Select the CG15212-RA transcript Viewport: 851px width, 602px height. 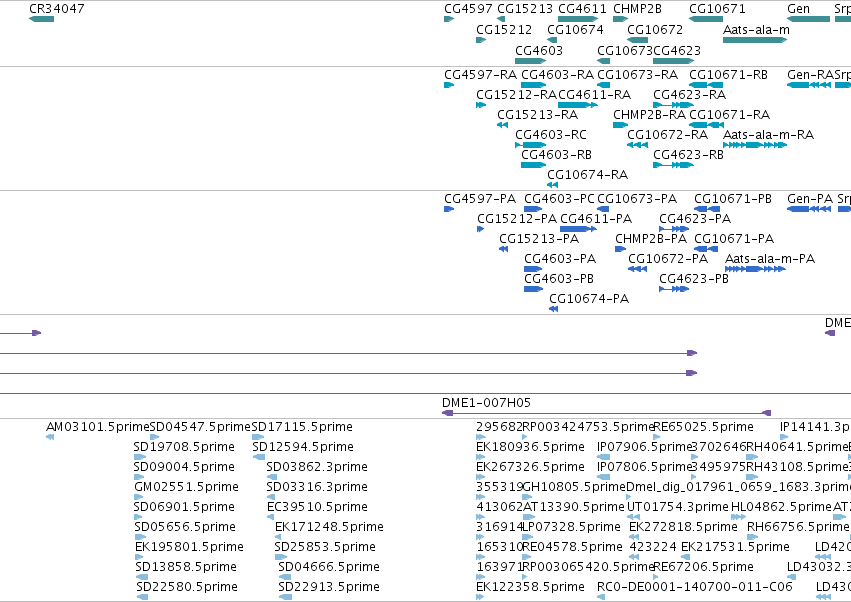click(x=481, y=105)
